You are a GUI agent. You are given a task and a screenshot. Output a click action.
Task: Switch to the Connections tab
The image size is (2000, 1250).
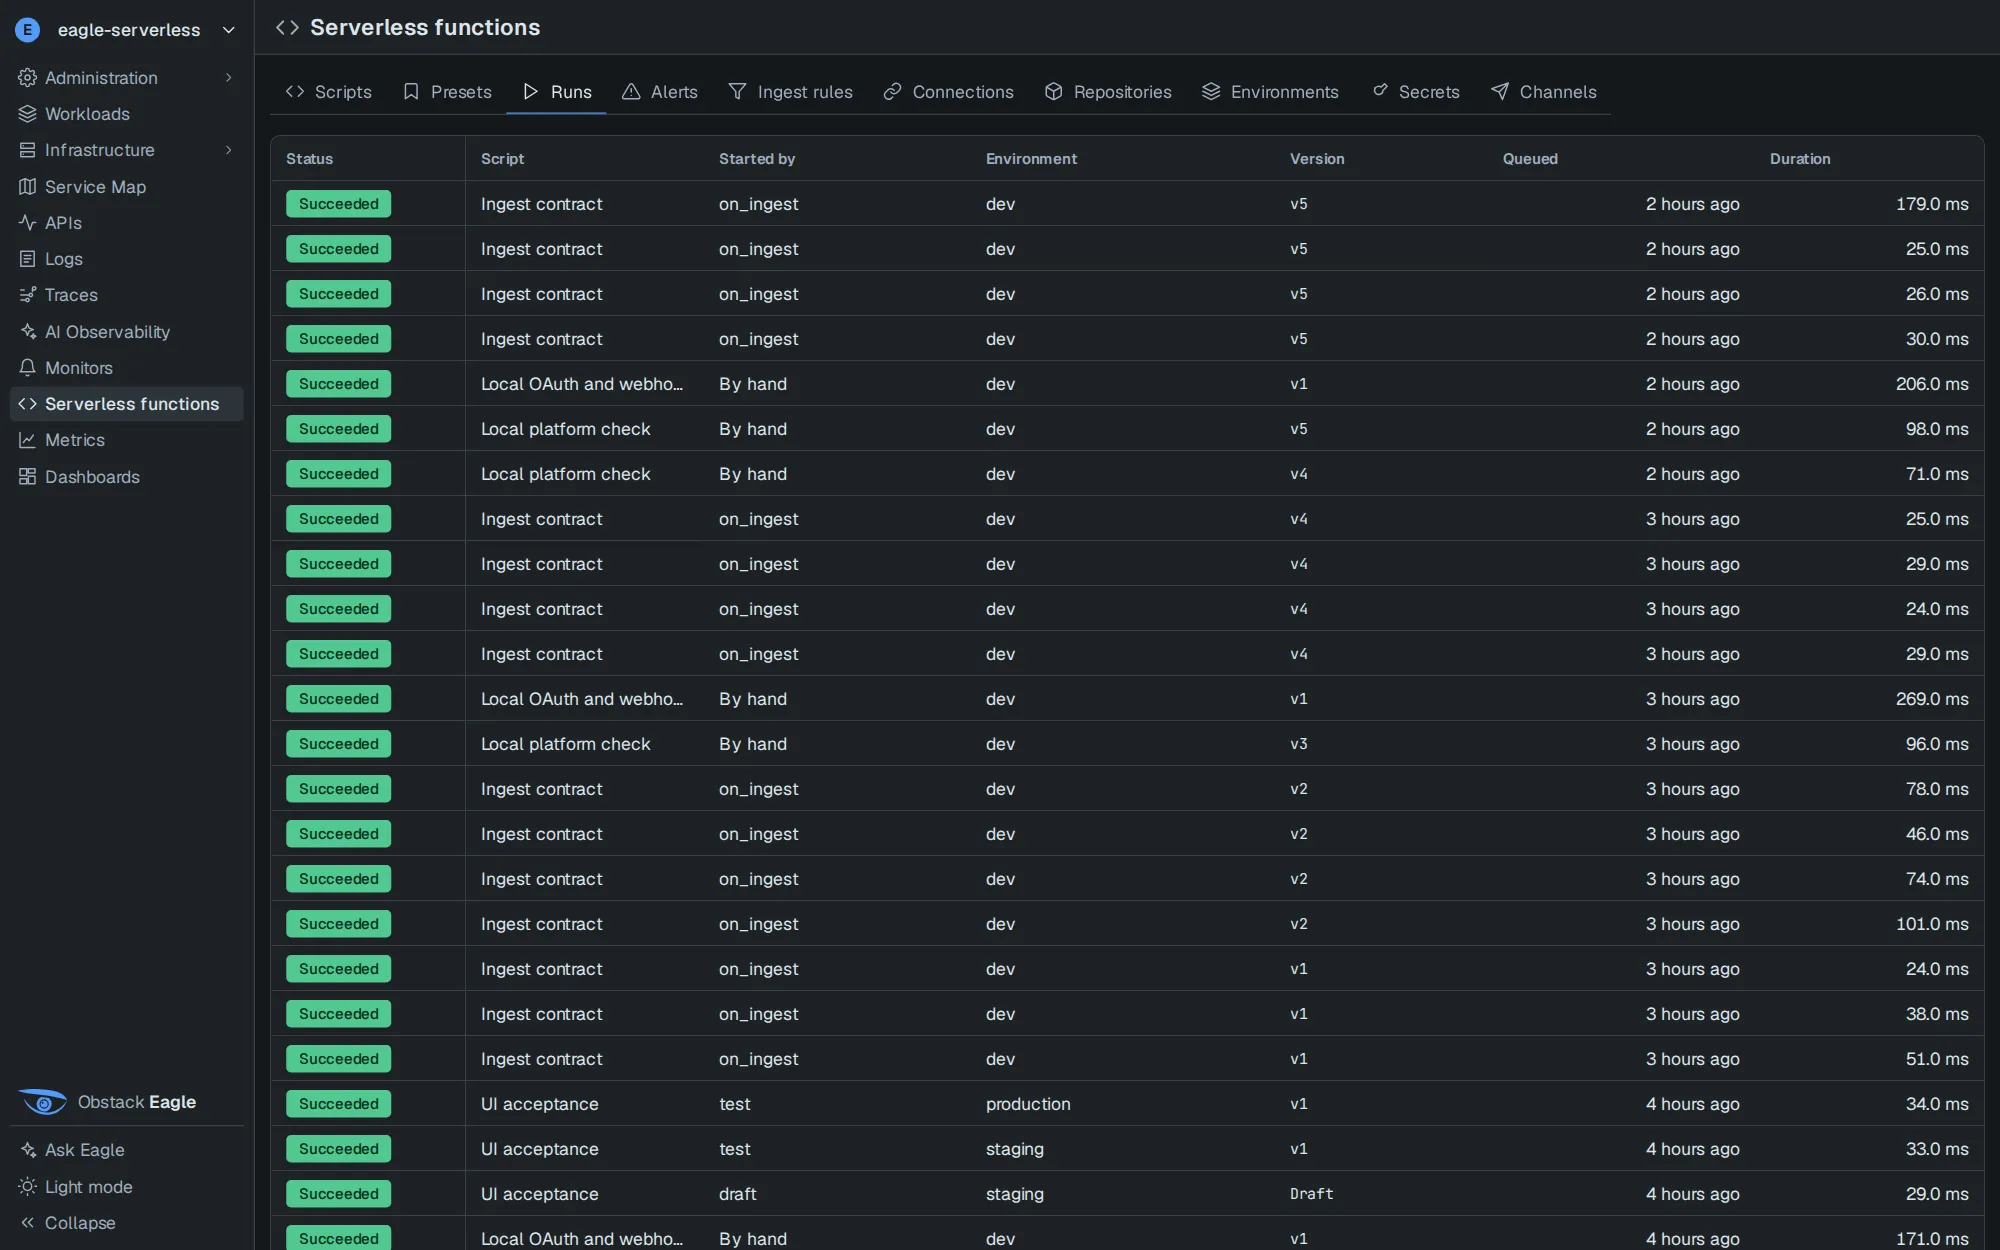pos(948,92)
